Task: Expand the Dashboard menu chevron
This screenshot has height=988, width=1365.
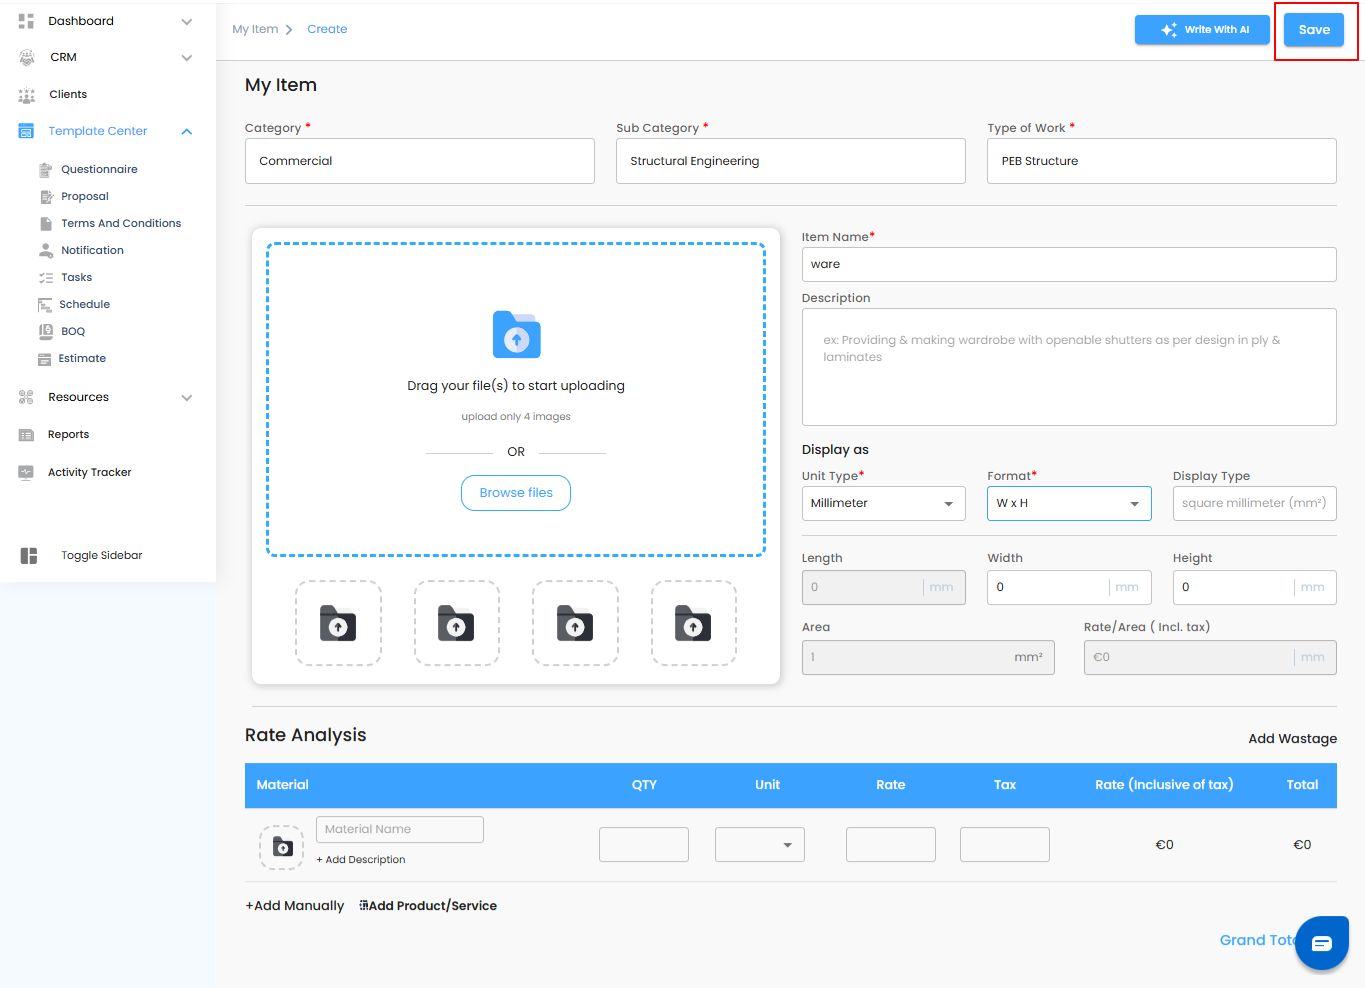Action: [x=187, y=22]
